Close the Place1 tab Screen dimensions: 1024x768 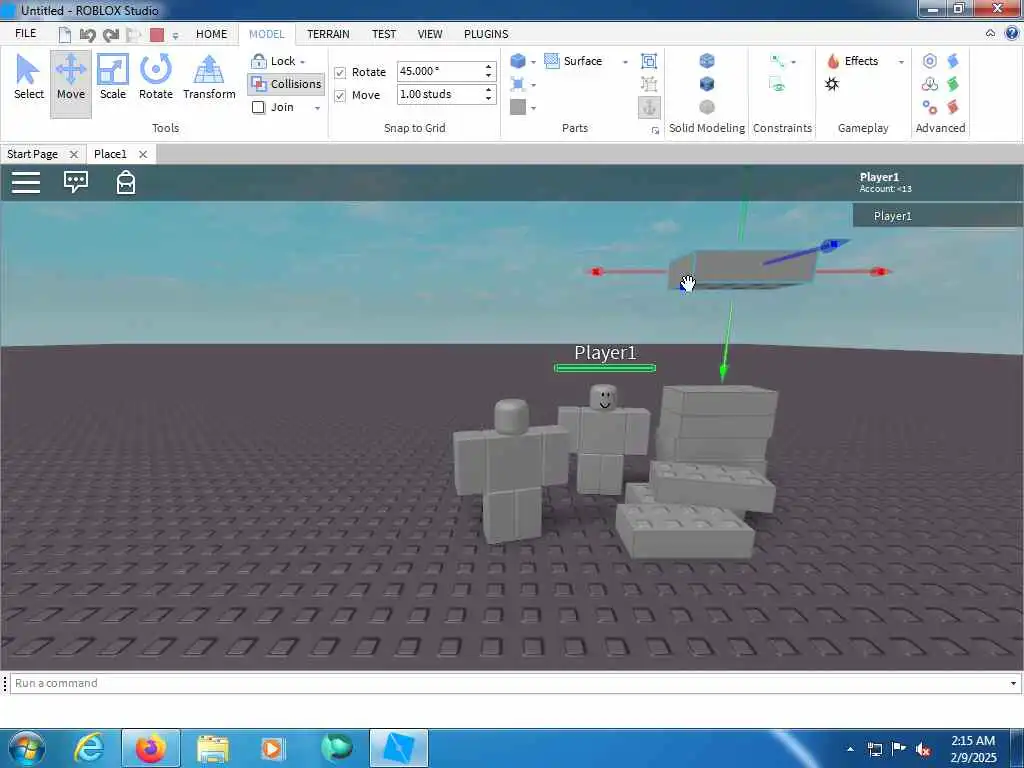tap(142, 154)
